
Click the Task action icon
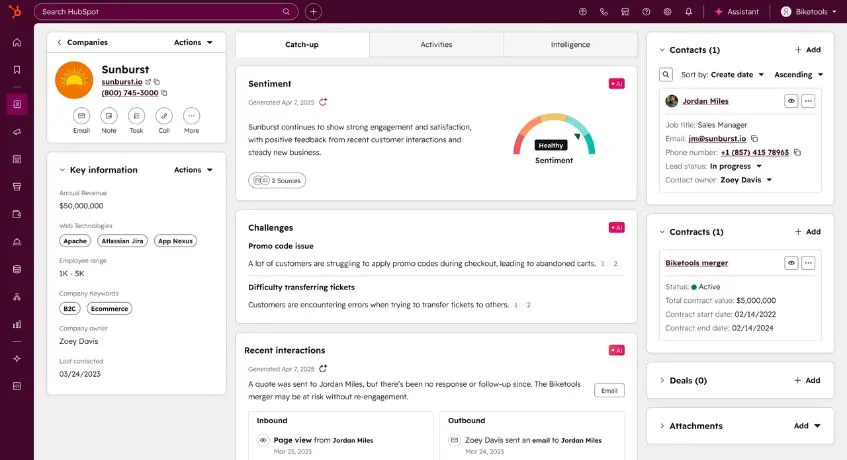(x=137, y=116)
